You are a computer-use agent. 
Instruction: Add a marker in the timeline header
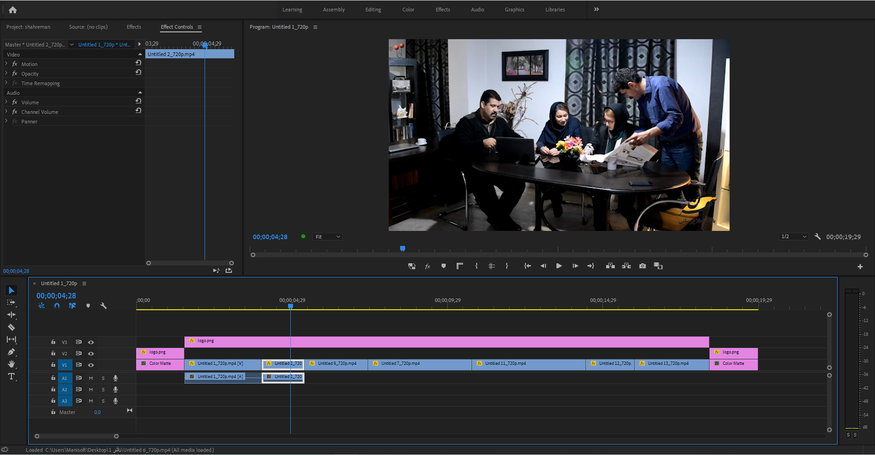point(88,306)
